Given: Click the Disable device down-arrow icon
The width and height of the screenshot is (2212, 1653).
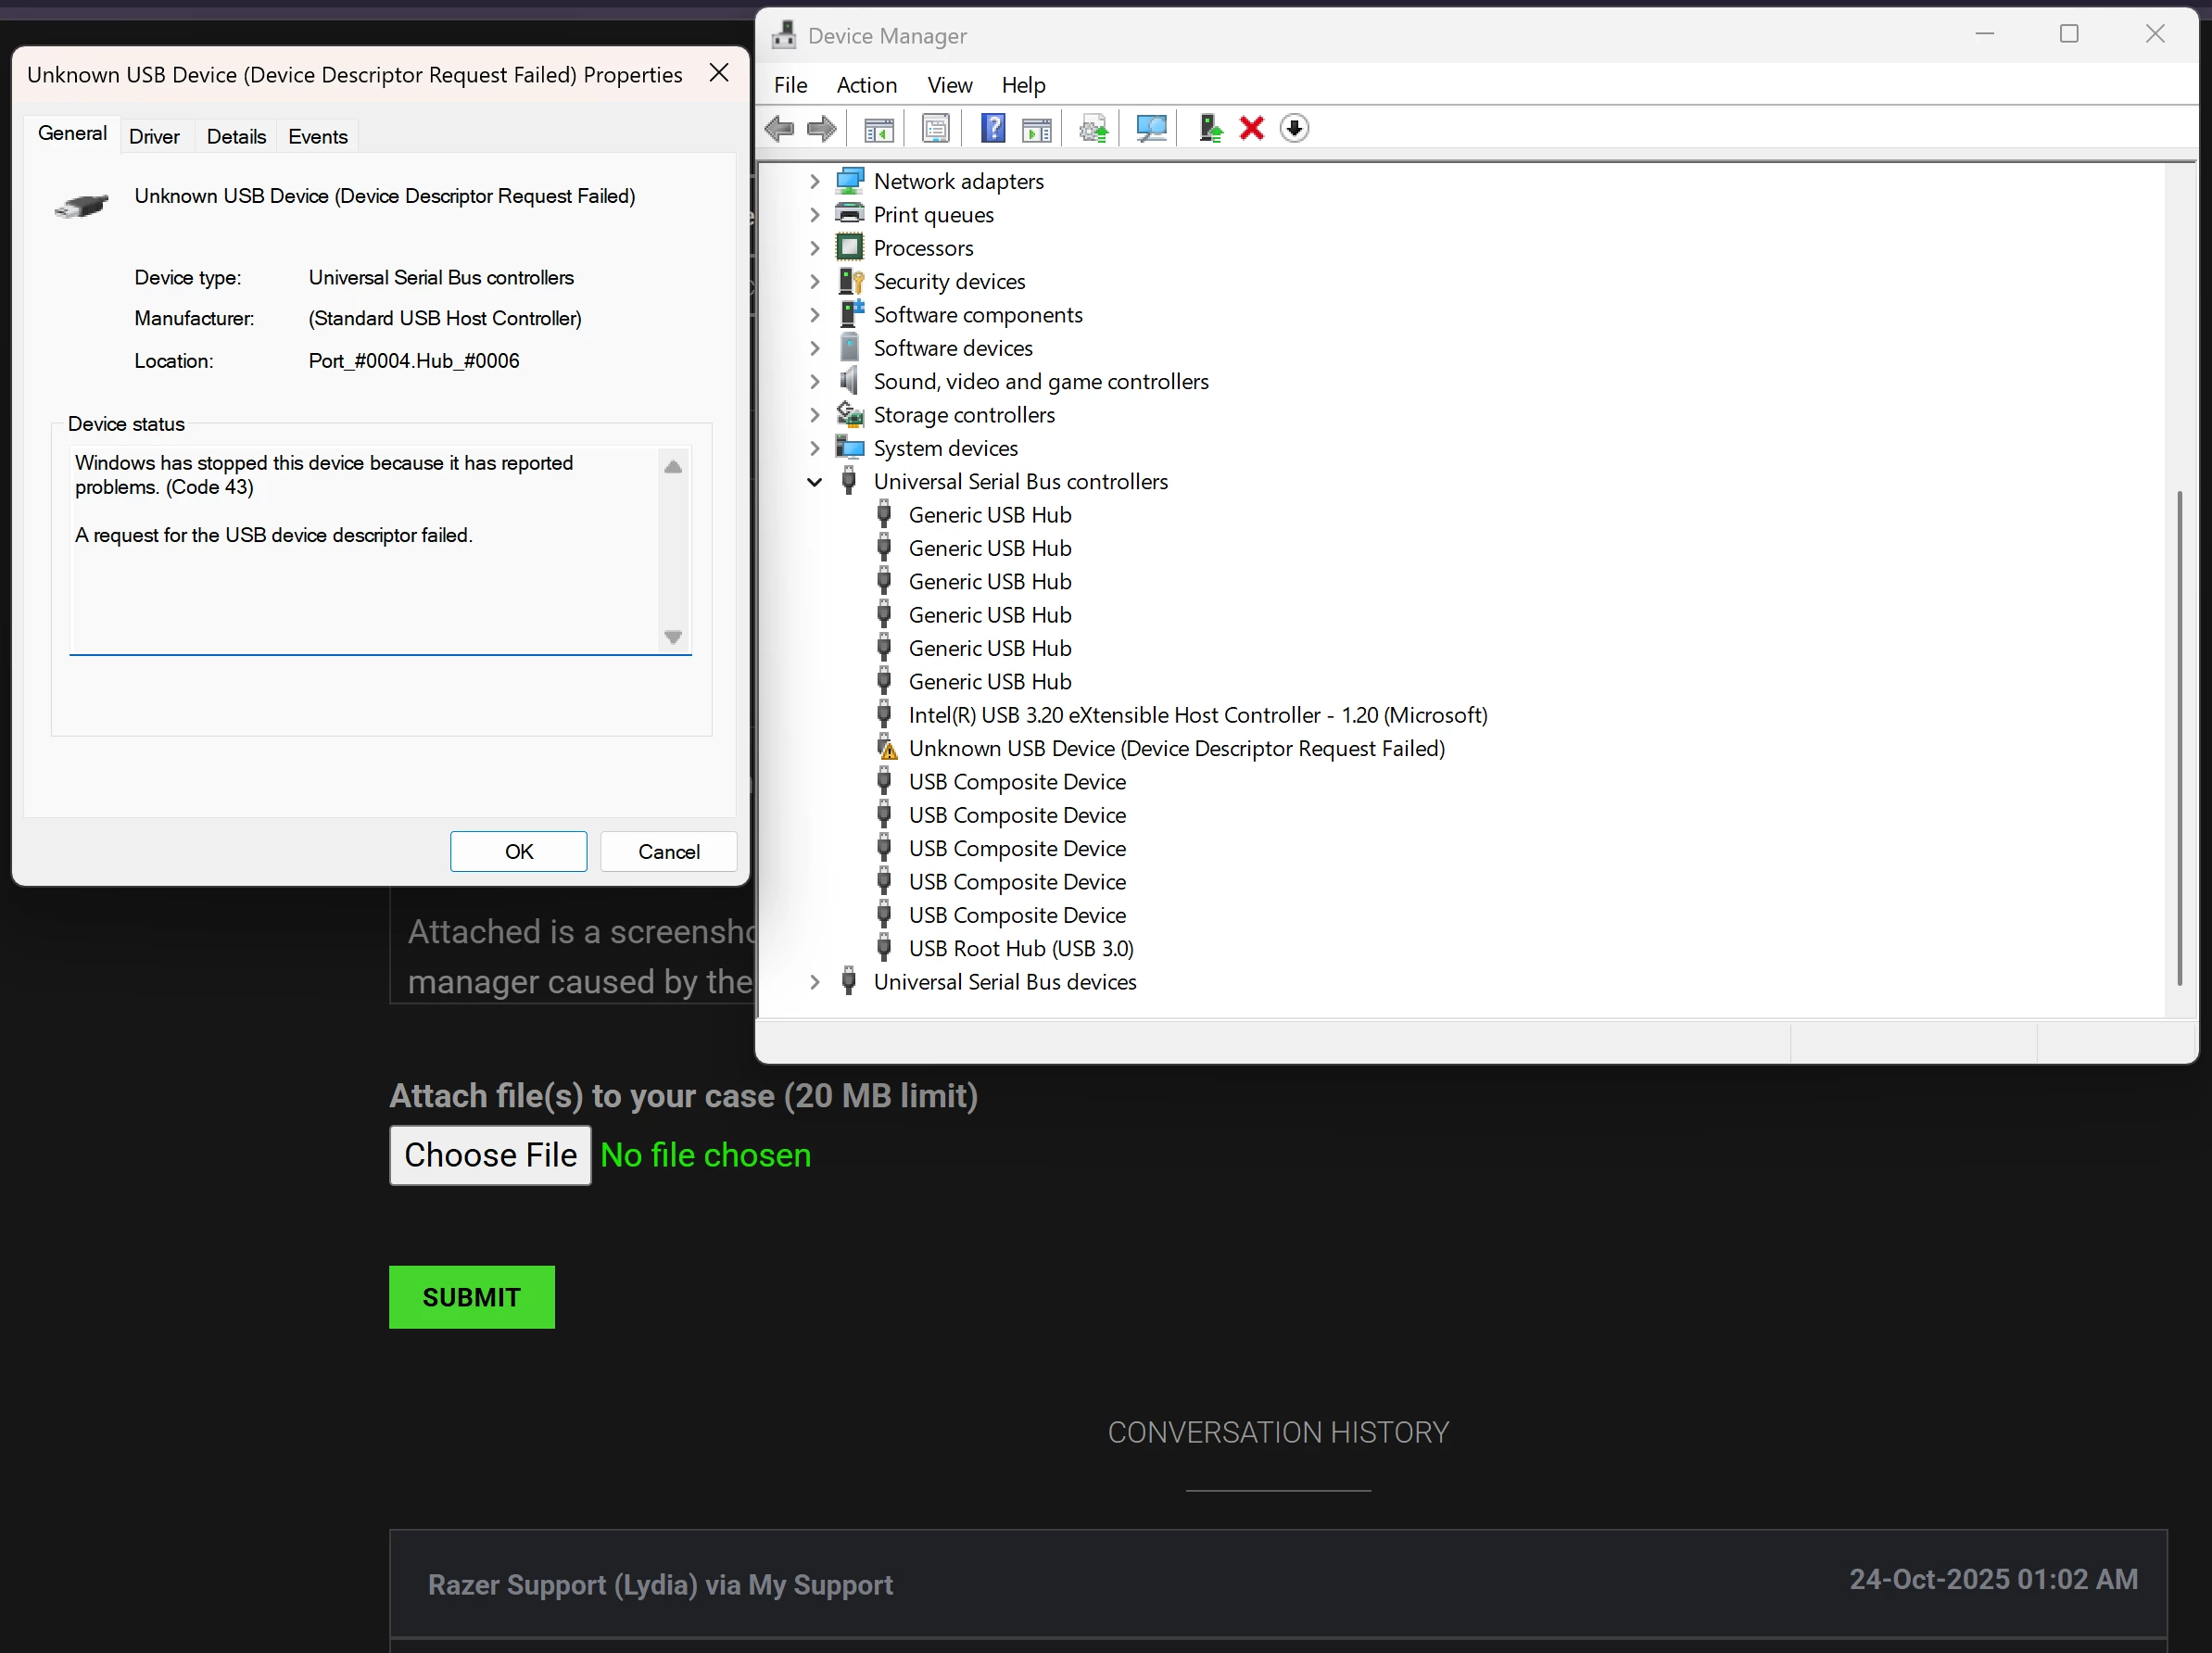Looking at the screenshot, I should tap(1294, 128).
